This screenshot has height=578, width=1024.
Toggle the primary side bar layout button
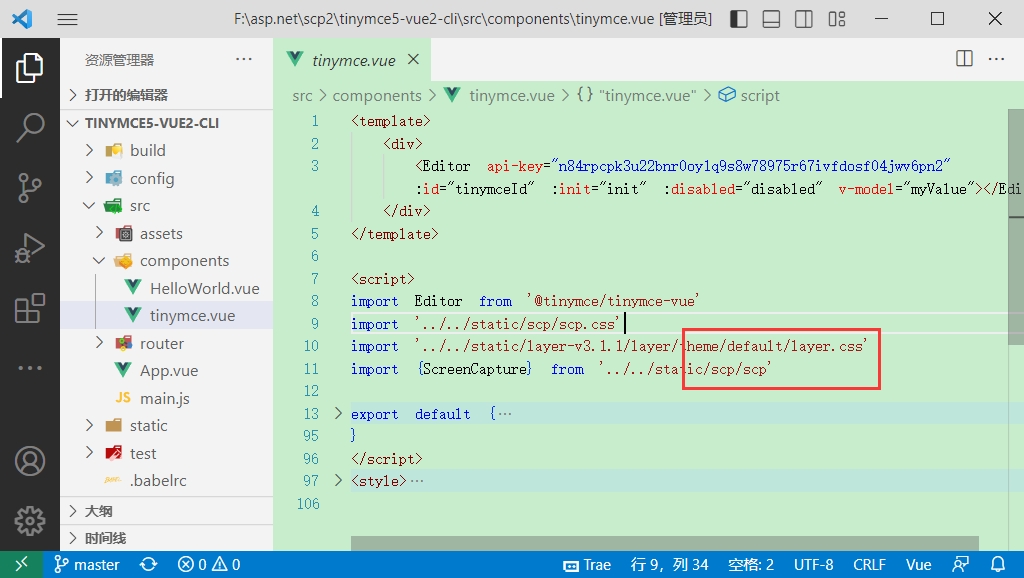[x=739, y=19]
